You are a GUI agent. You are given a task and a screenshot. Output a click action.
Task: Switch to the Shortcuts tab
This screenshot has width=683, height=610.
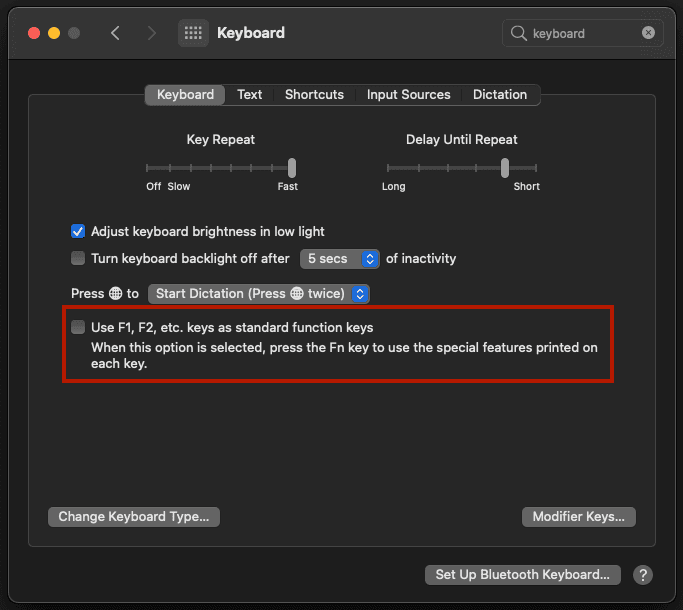click(314, 95)
